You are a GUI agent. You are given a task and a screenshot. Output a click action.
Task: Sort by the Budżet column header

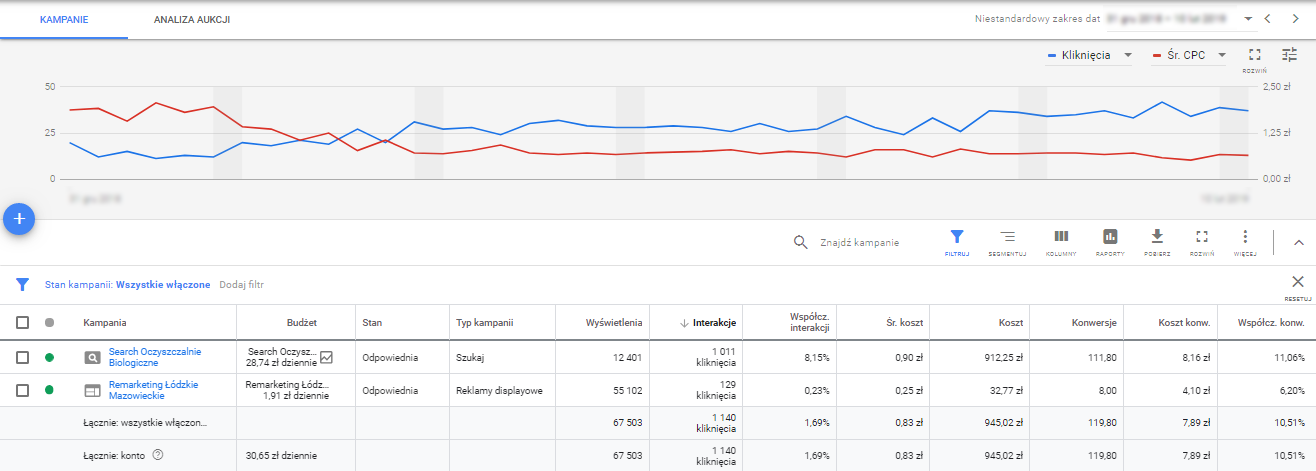point(301,322)
